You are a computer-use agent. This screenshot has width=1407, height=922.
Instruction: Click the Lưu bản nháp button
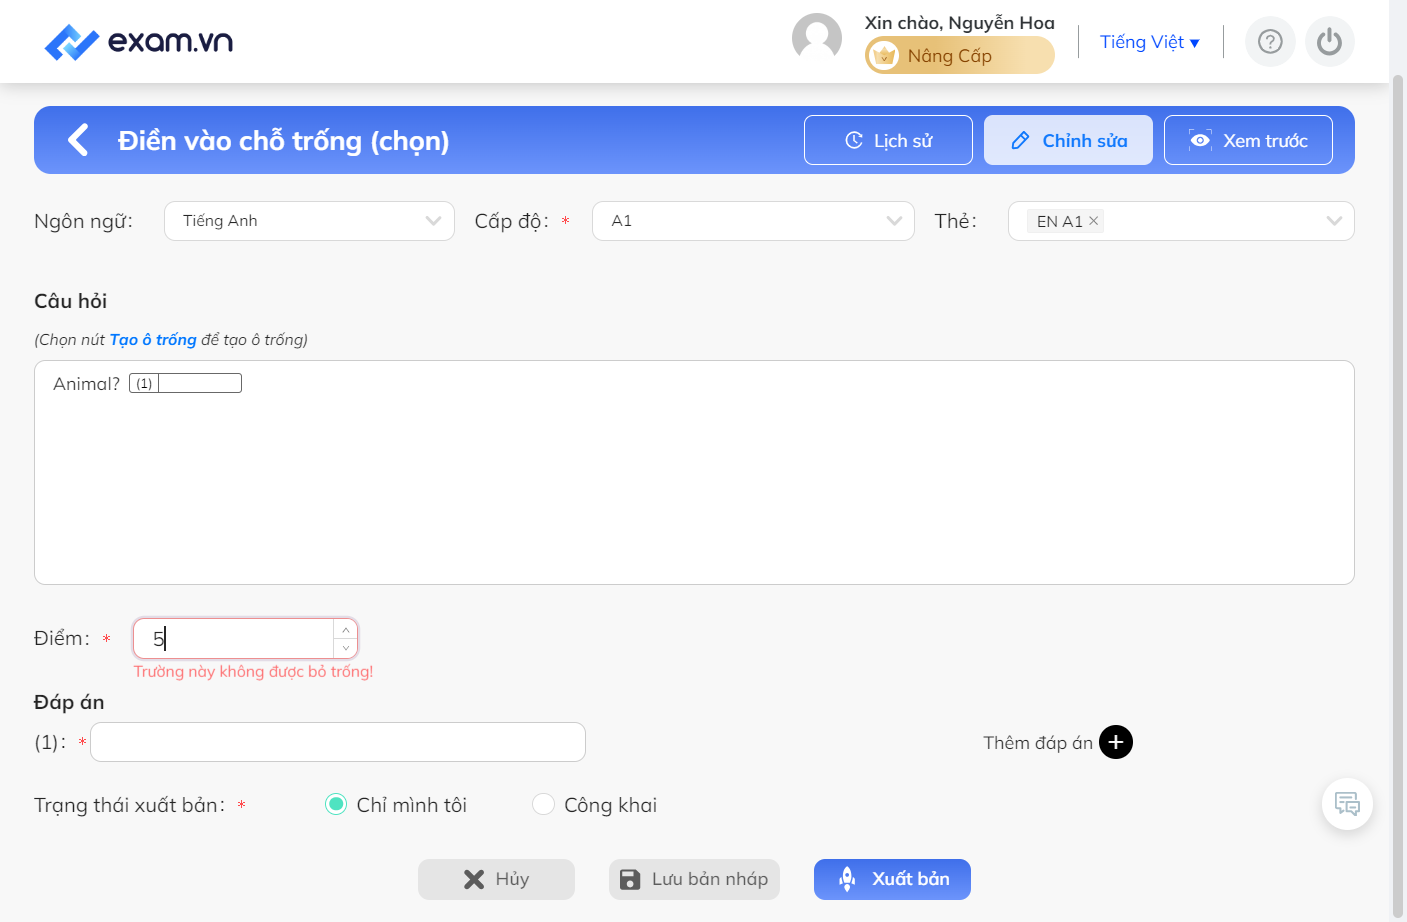click(x=694, y=879)
